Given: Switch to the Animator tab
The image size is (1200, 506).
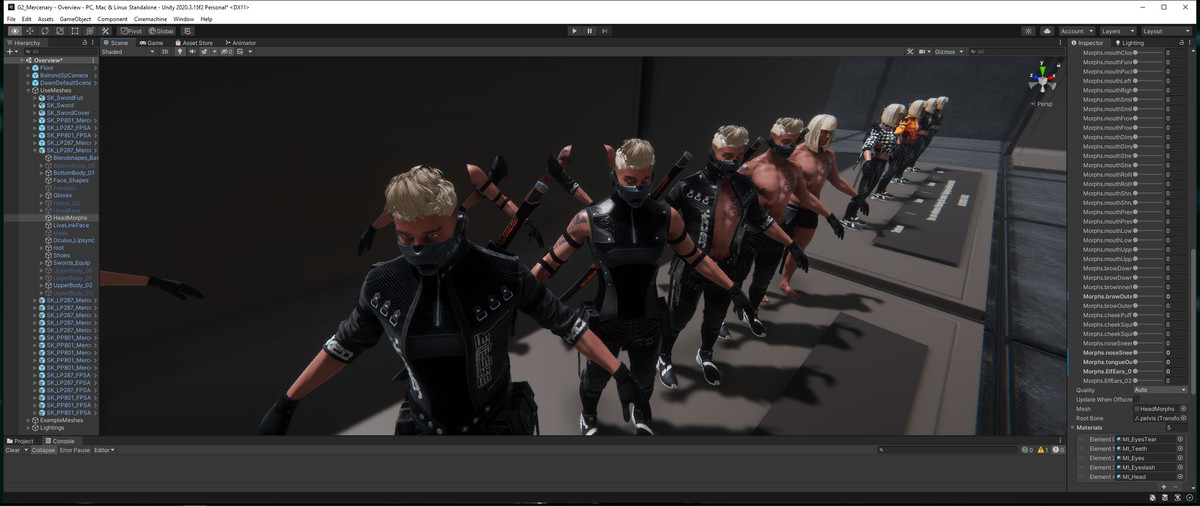Looking at the screenshot, I should tap(241, 43).
